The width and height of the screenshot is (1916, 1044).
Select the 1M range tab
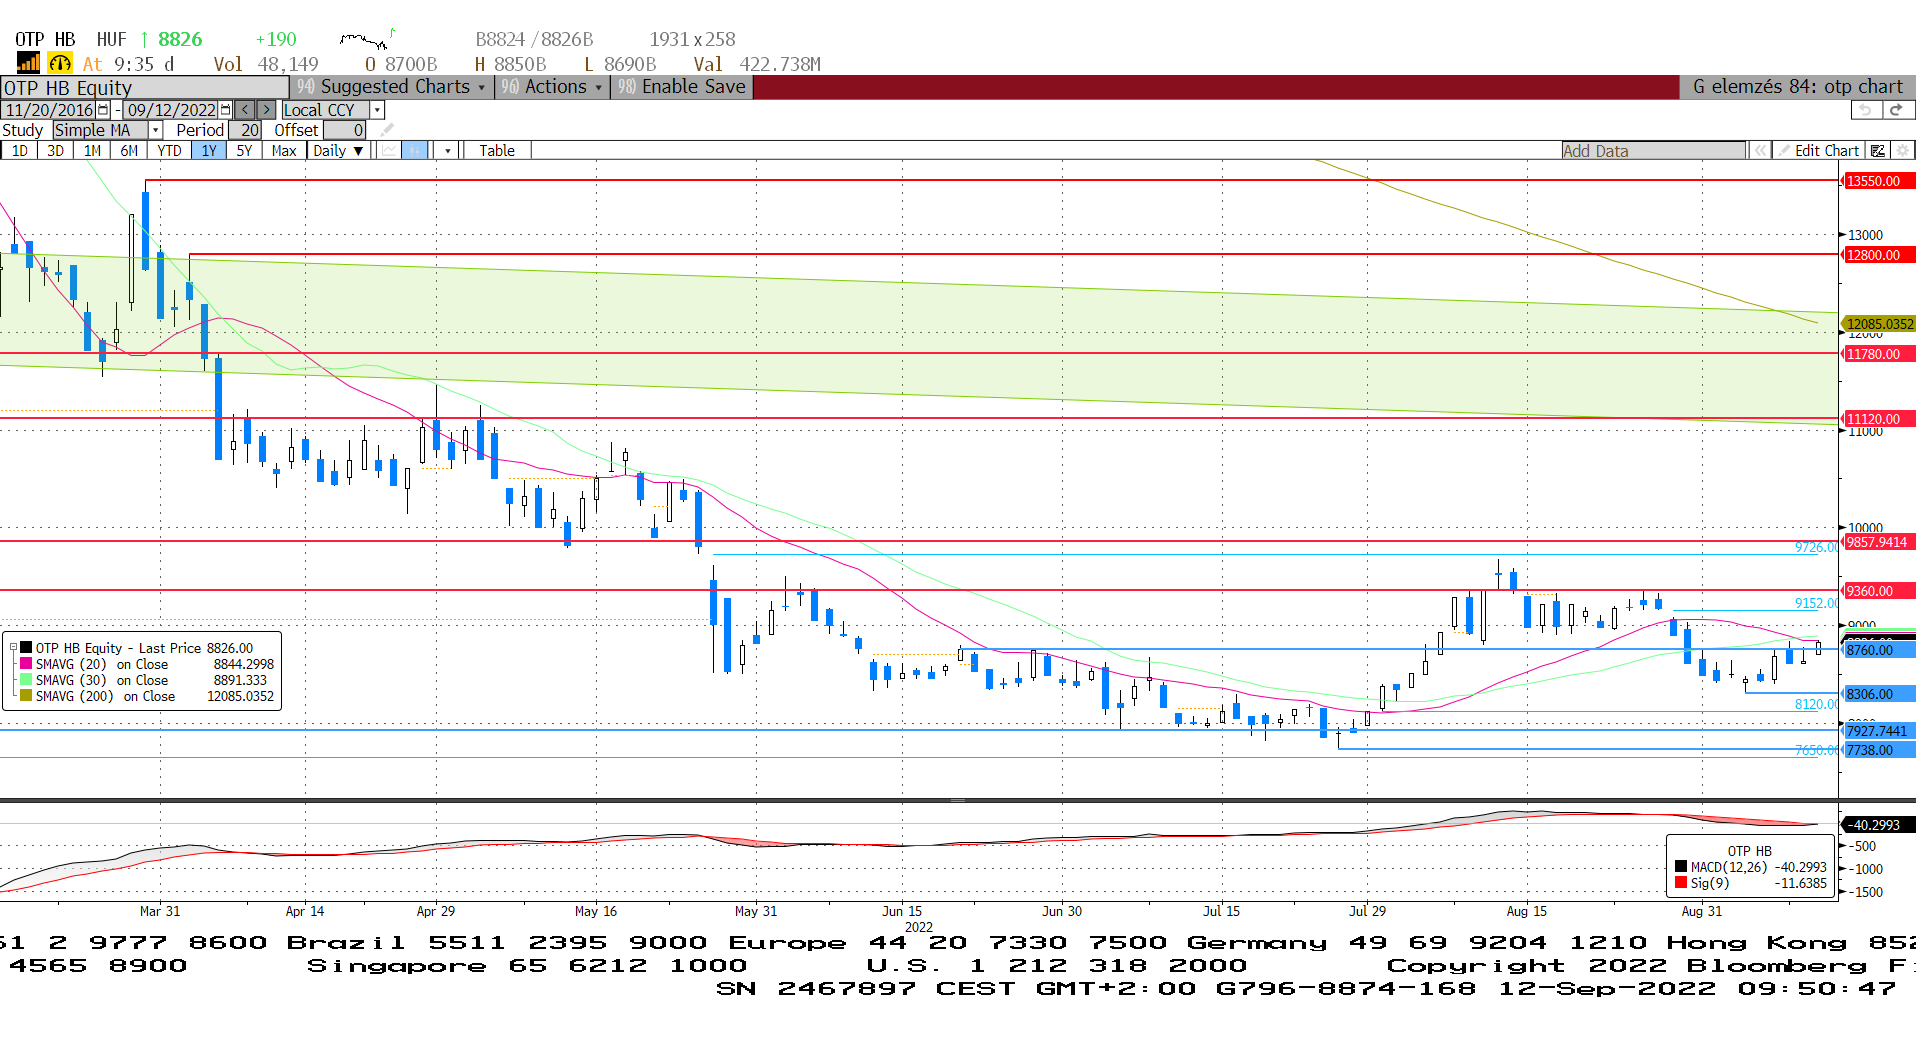pos(93,151)
